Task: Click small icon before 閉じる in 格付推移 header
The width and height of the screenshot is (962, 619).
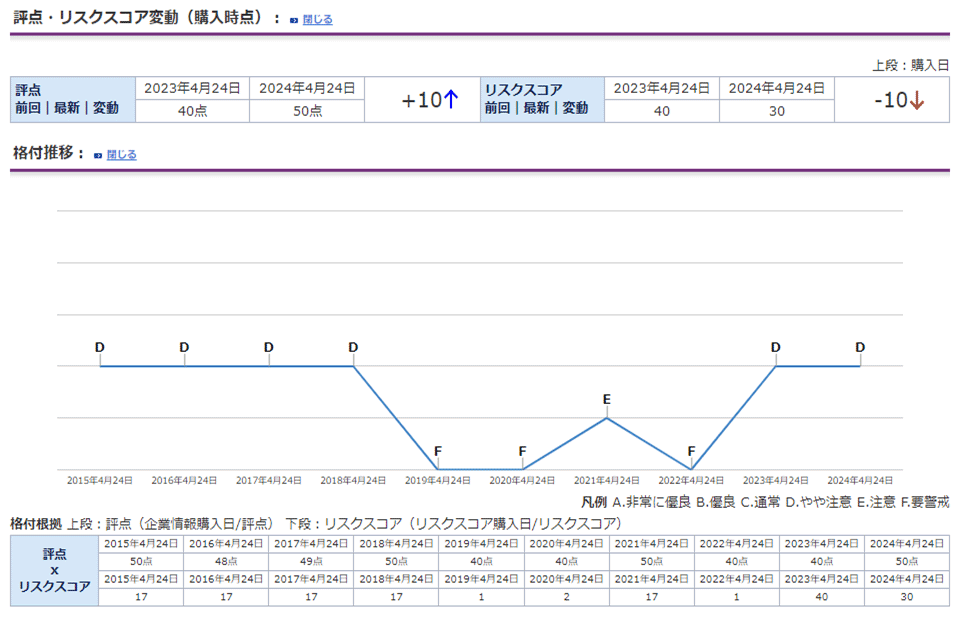Action: coord(98,155)
